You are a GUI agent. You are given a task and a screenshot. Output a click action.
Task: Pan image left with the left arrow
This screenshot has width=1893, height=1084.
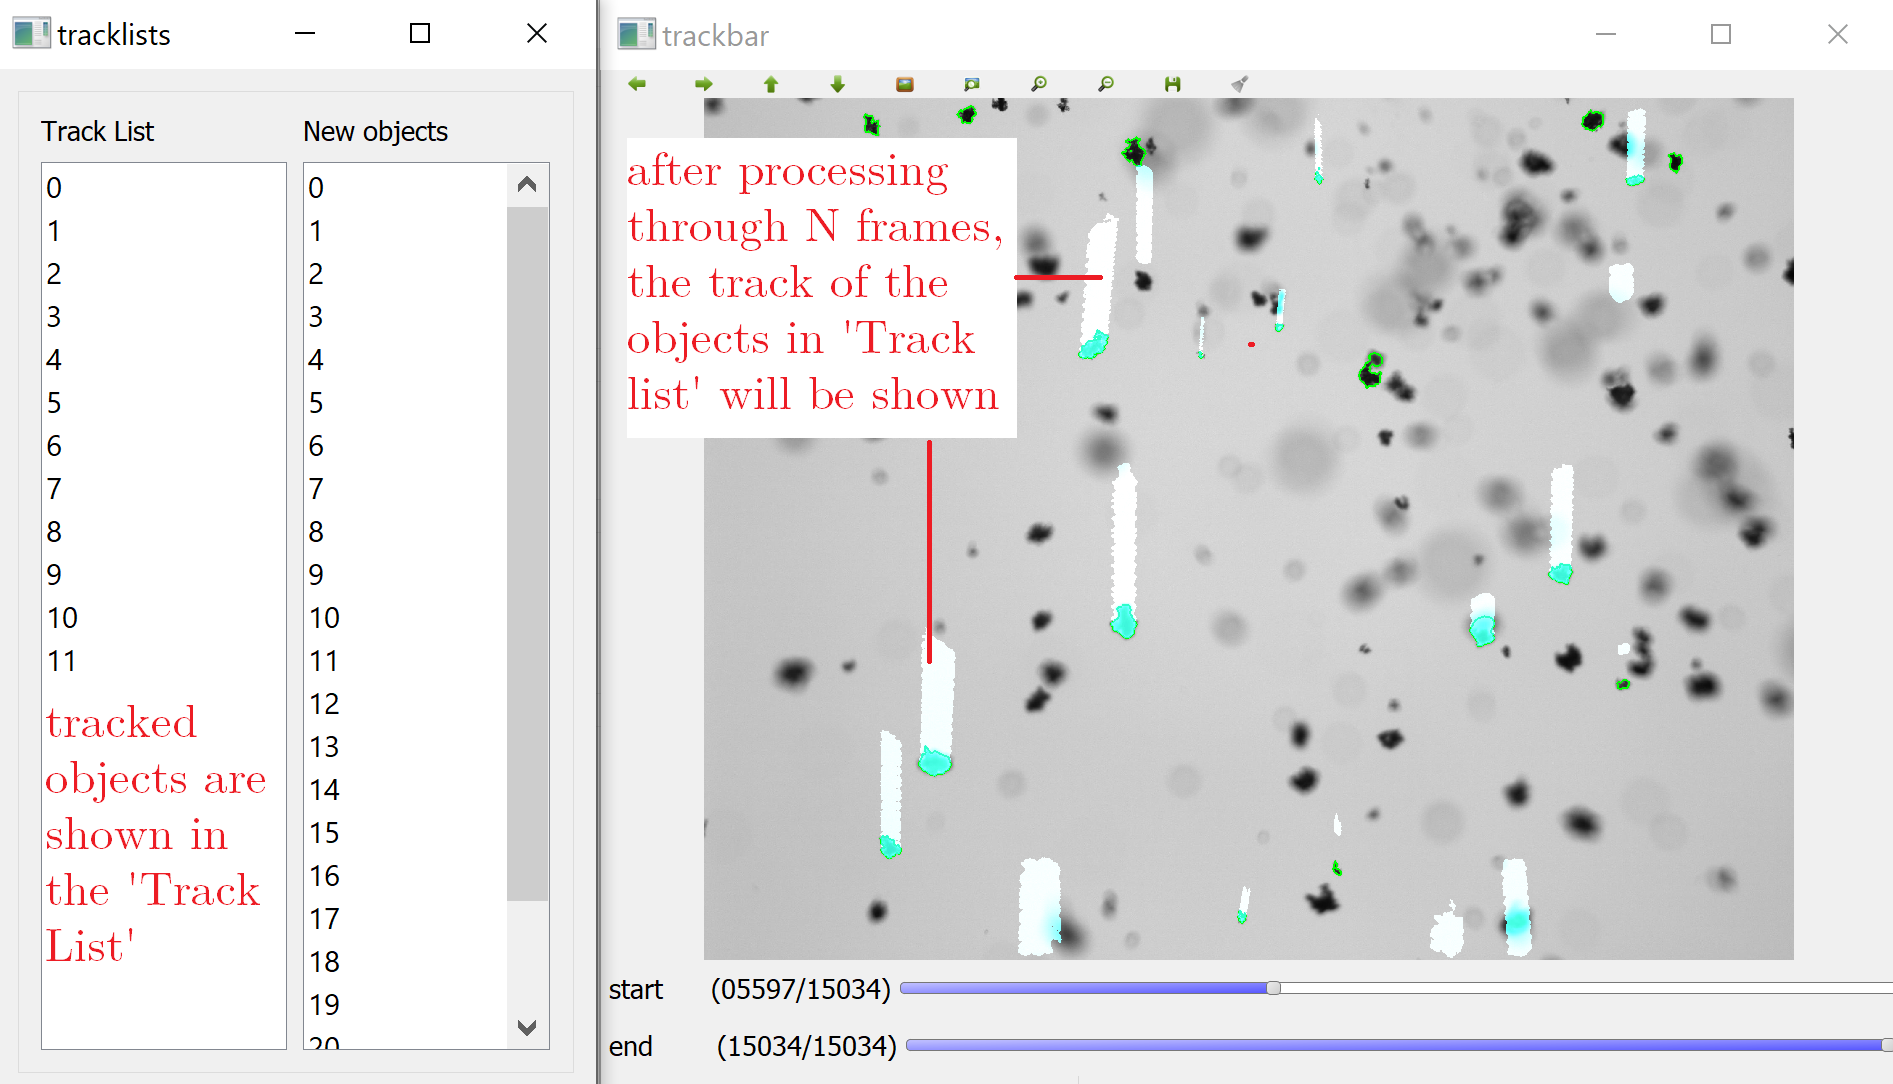pyautogui.click(x=637, y=84)
